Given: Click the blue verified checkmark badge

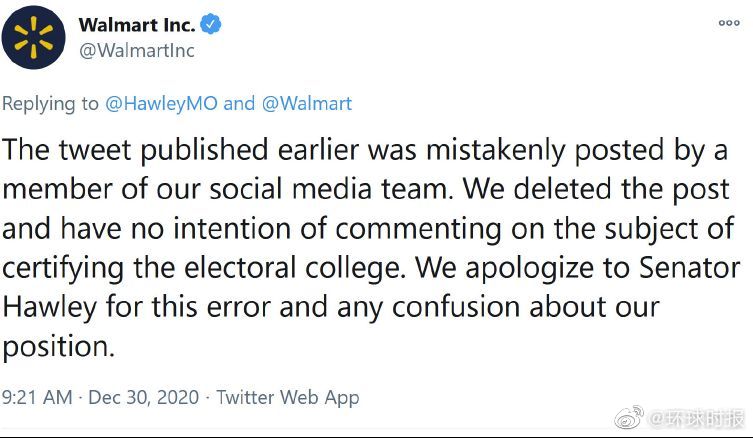Looking at the screenshot, I should [209, 24].
